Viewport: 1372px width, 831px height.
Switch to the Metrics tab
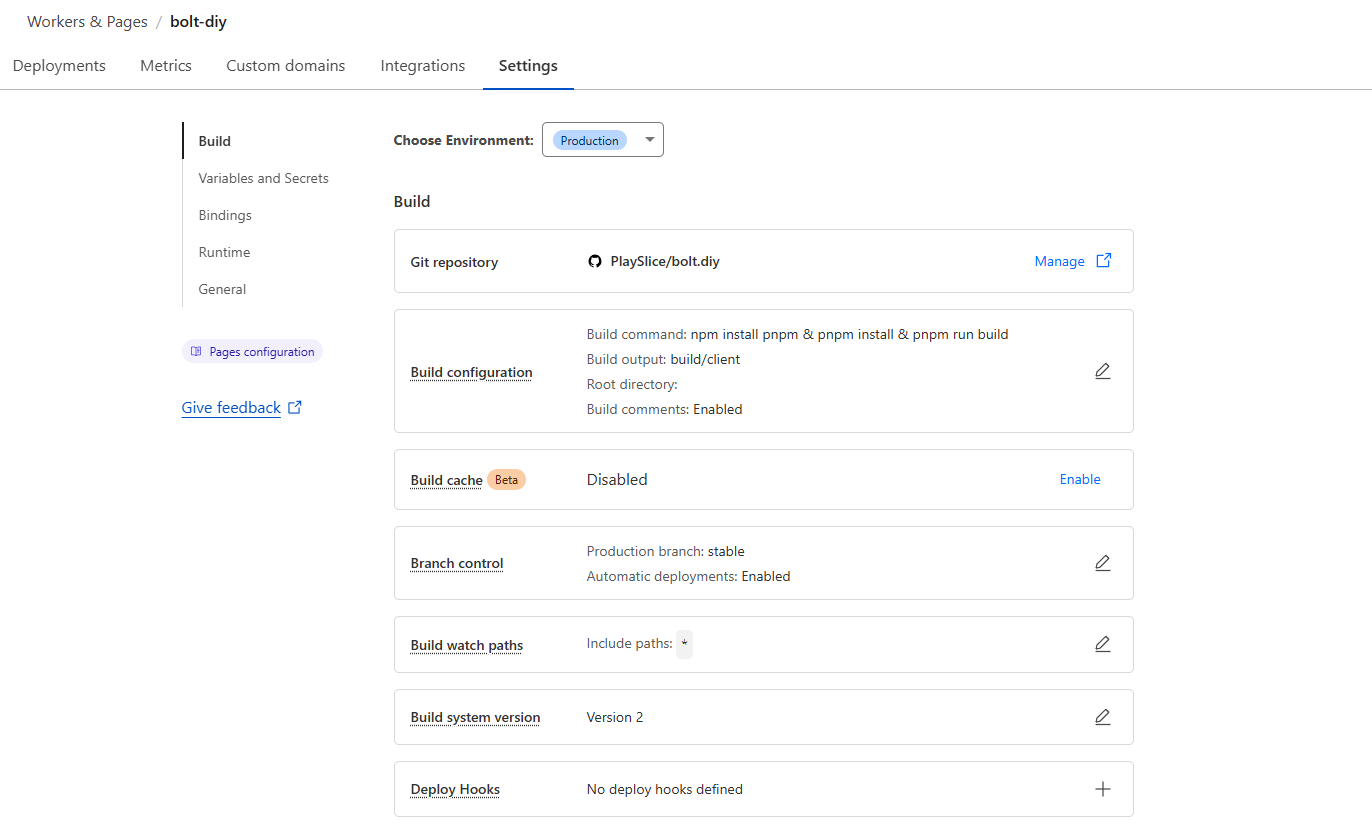(166, 66)
